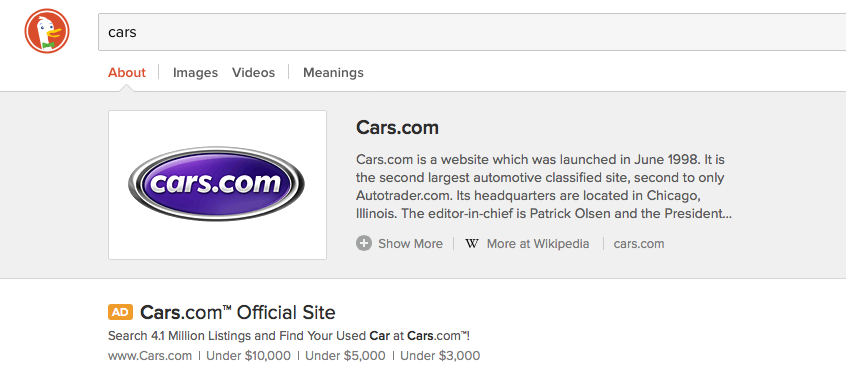Visit the cars.com link in info box
The height and width of the screenshot is (387, 846).
(639, 243)
